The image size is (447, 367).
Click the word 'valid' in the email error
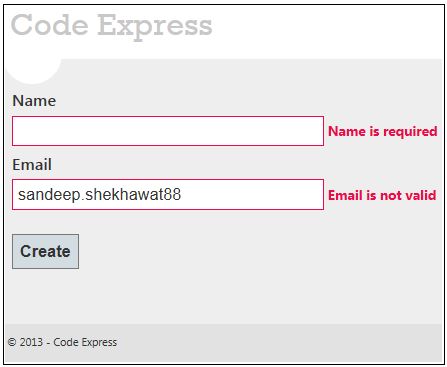pyautogui.click(x=421, y=195)
